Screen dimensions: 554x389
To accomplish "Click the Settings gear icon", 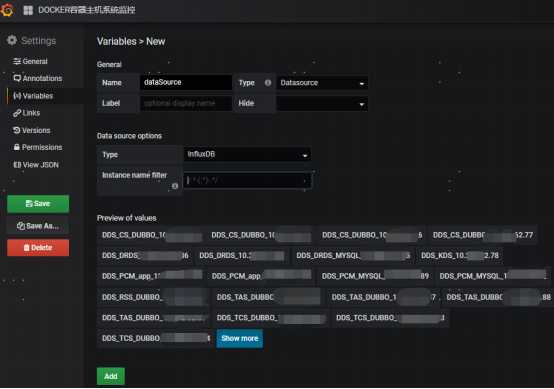I will point(12,41).
